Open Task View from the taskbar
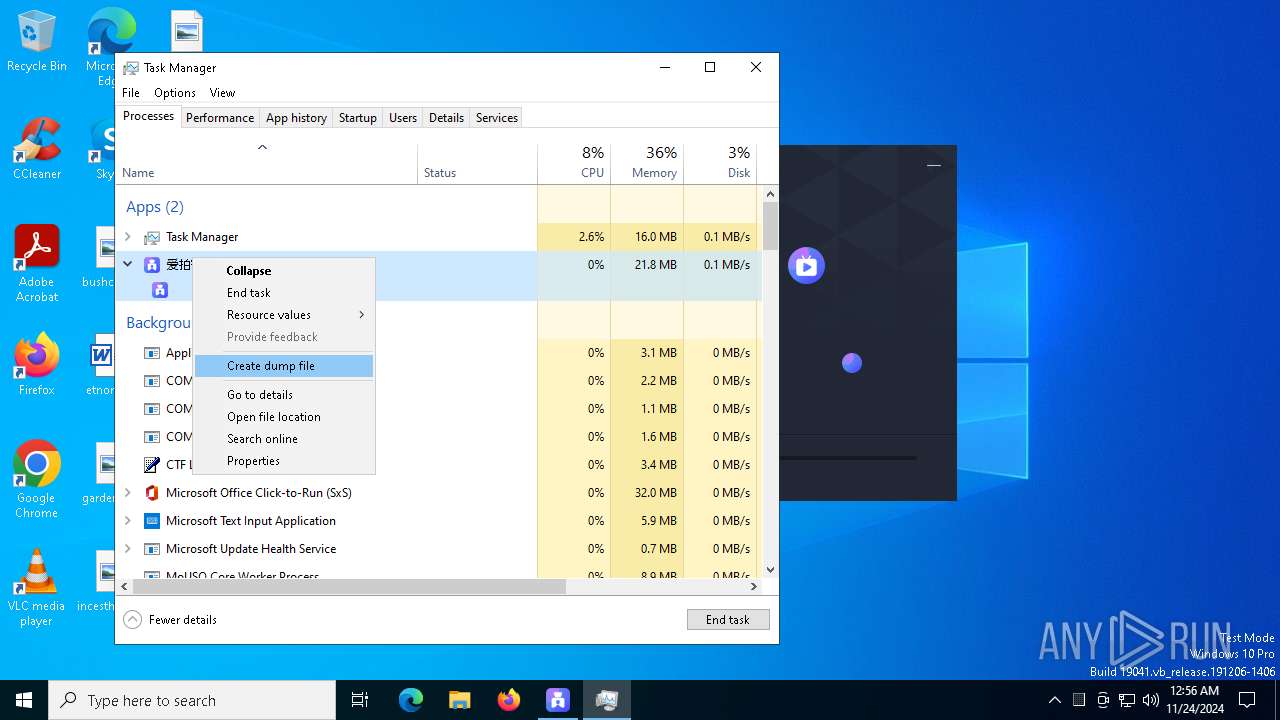This screenshot has height=720, width=1280. (360, 700)
